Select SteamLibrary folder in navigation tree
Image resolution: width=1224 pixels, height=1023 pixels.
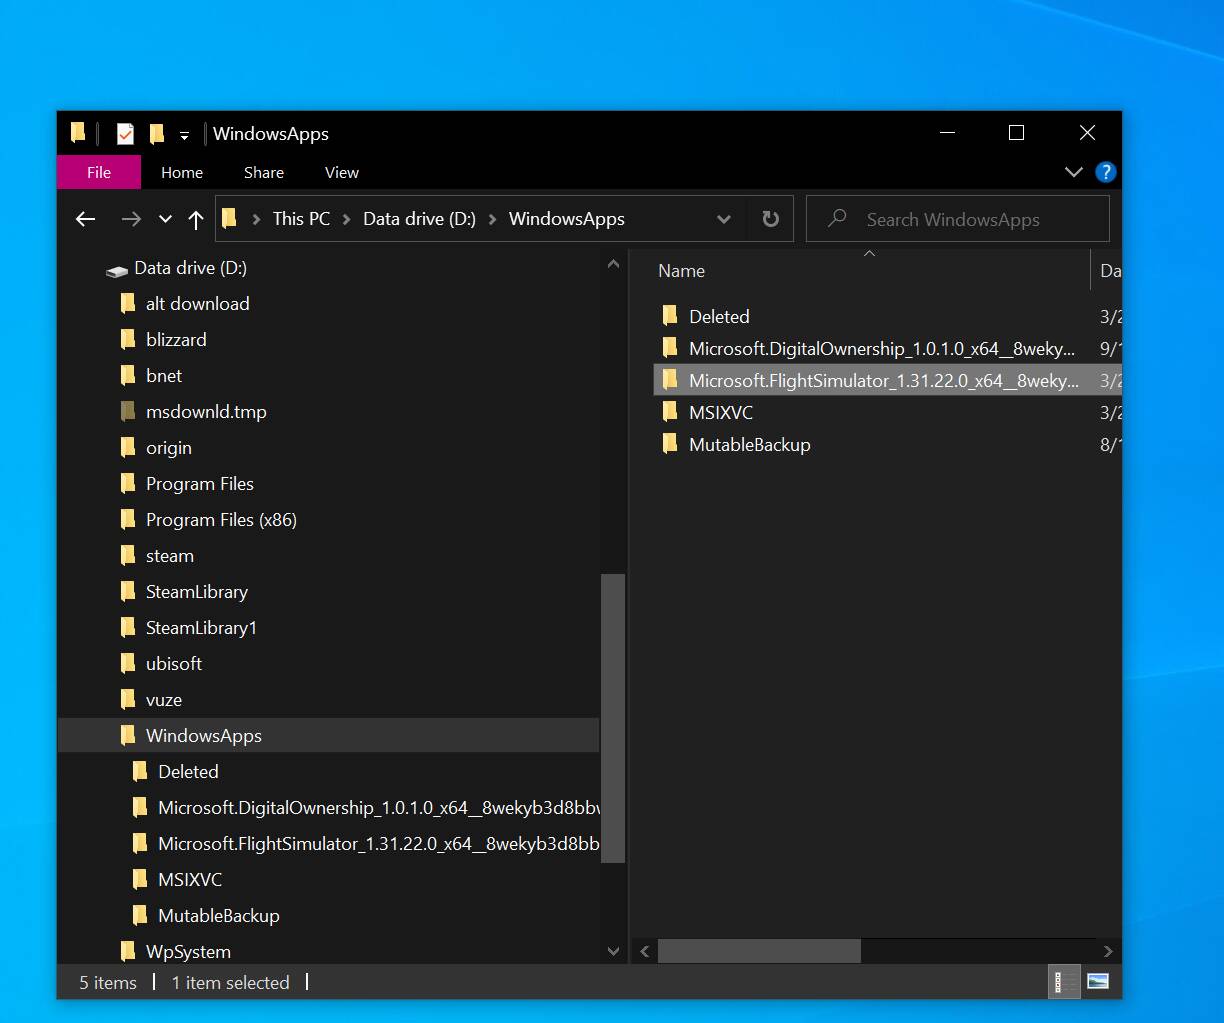196,592
